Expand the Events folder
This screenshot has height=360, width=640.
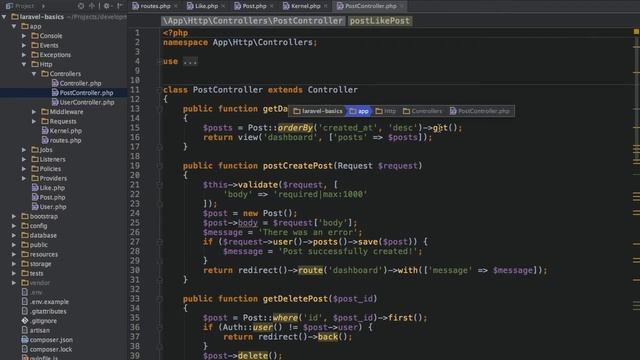tap(24, 45)
